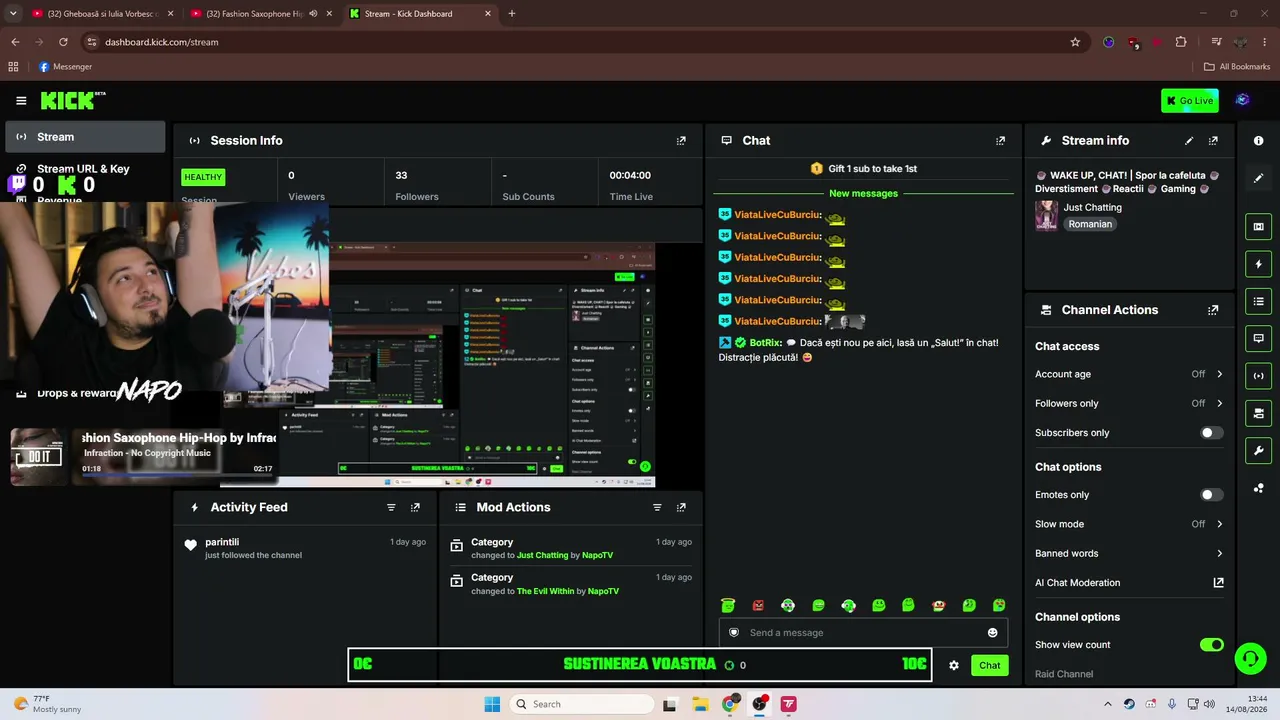Image resolution: width=1280 pixels, height=720 pixels.
Task: Disable Show view count switch
Action: (x=1211, y=645)
